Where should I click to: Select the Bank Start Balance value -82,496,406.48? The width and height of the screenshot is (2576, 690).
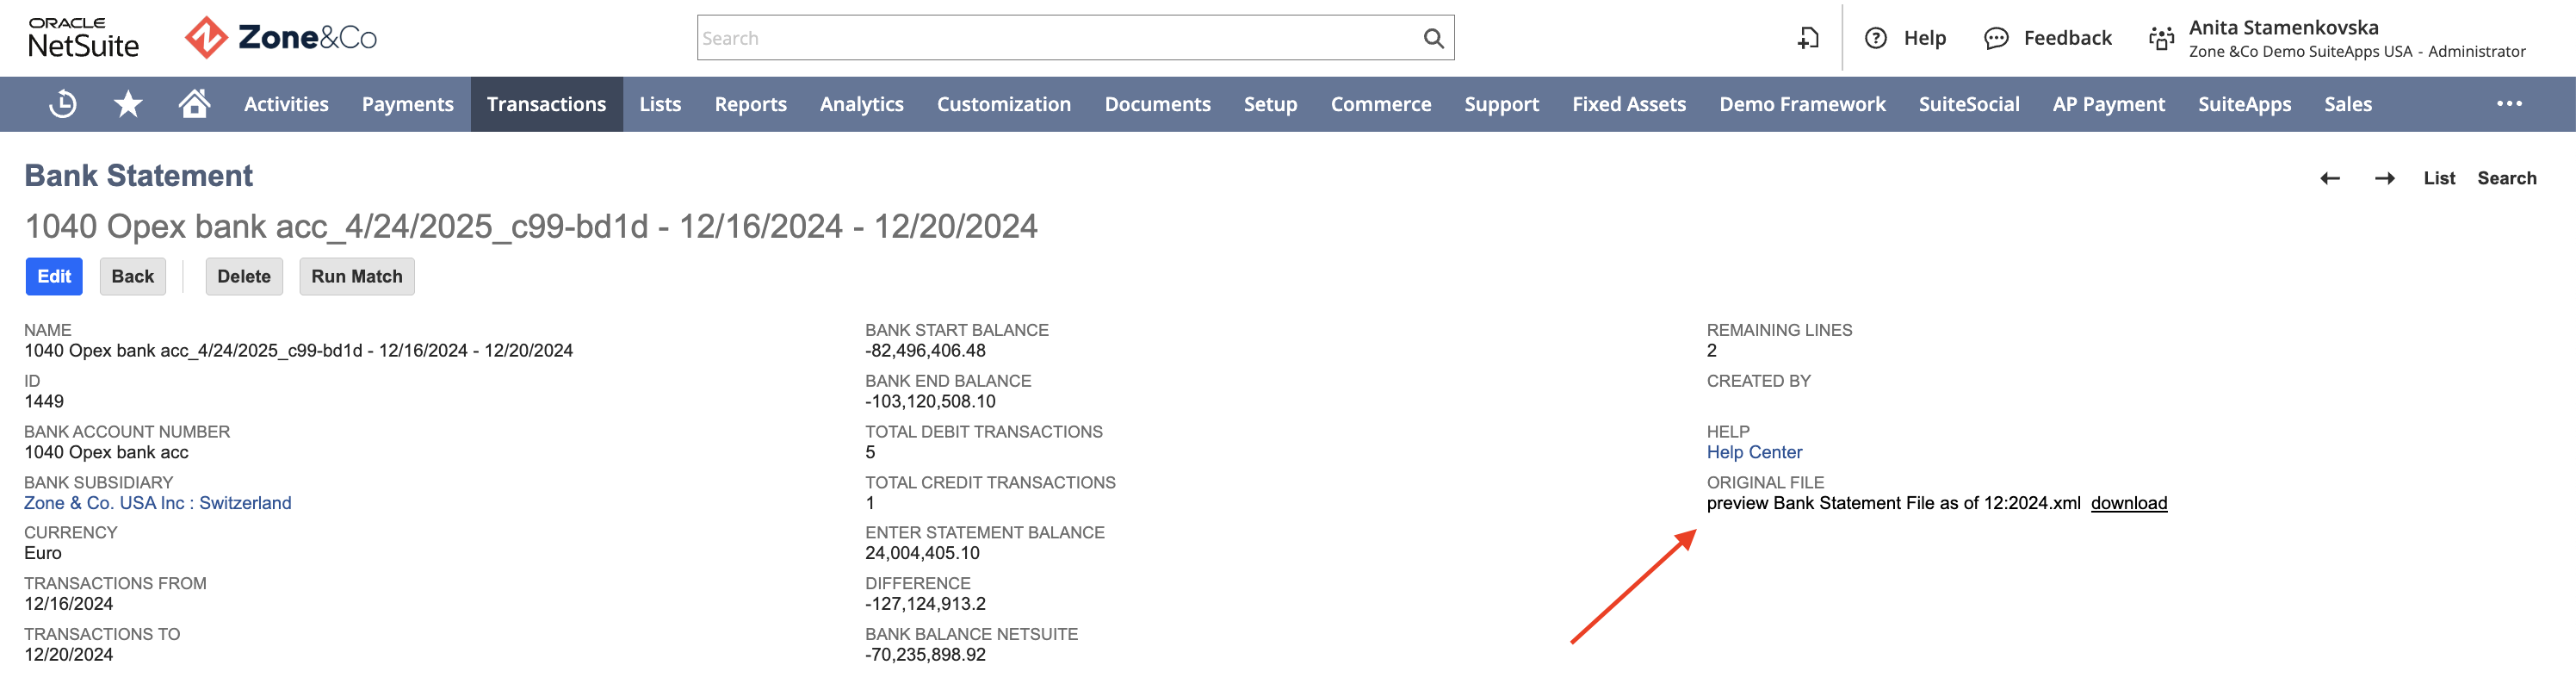(x=925, y=351)
